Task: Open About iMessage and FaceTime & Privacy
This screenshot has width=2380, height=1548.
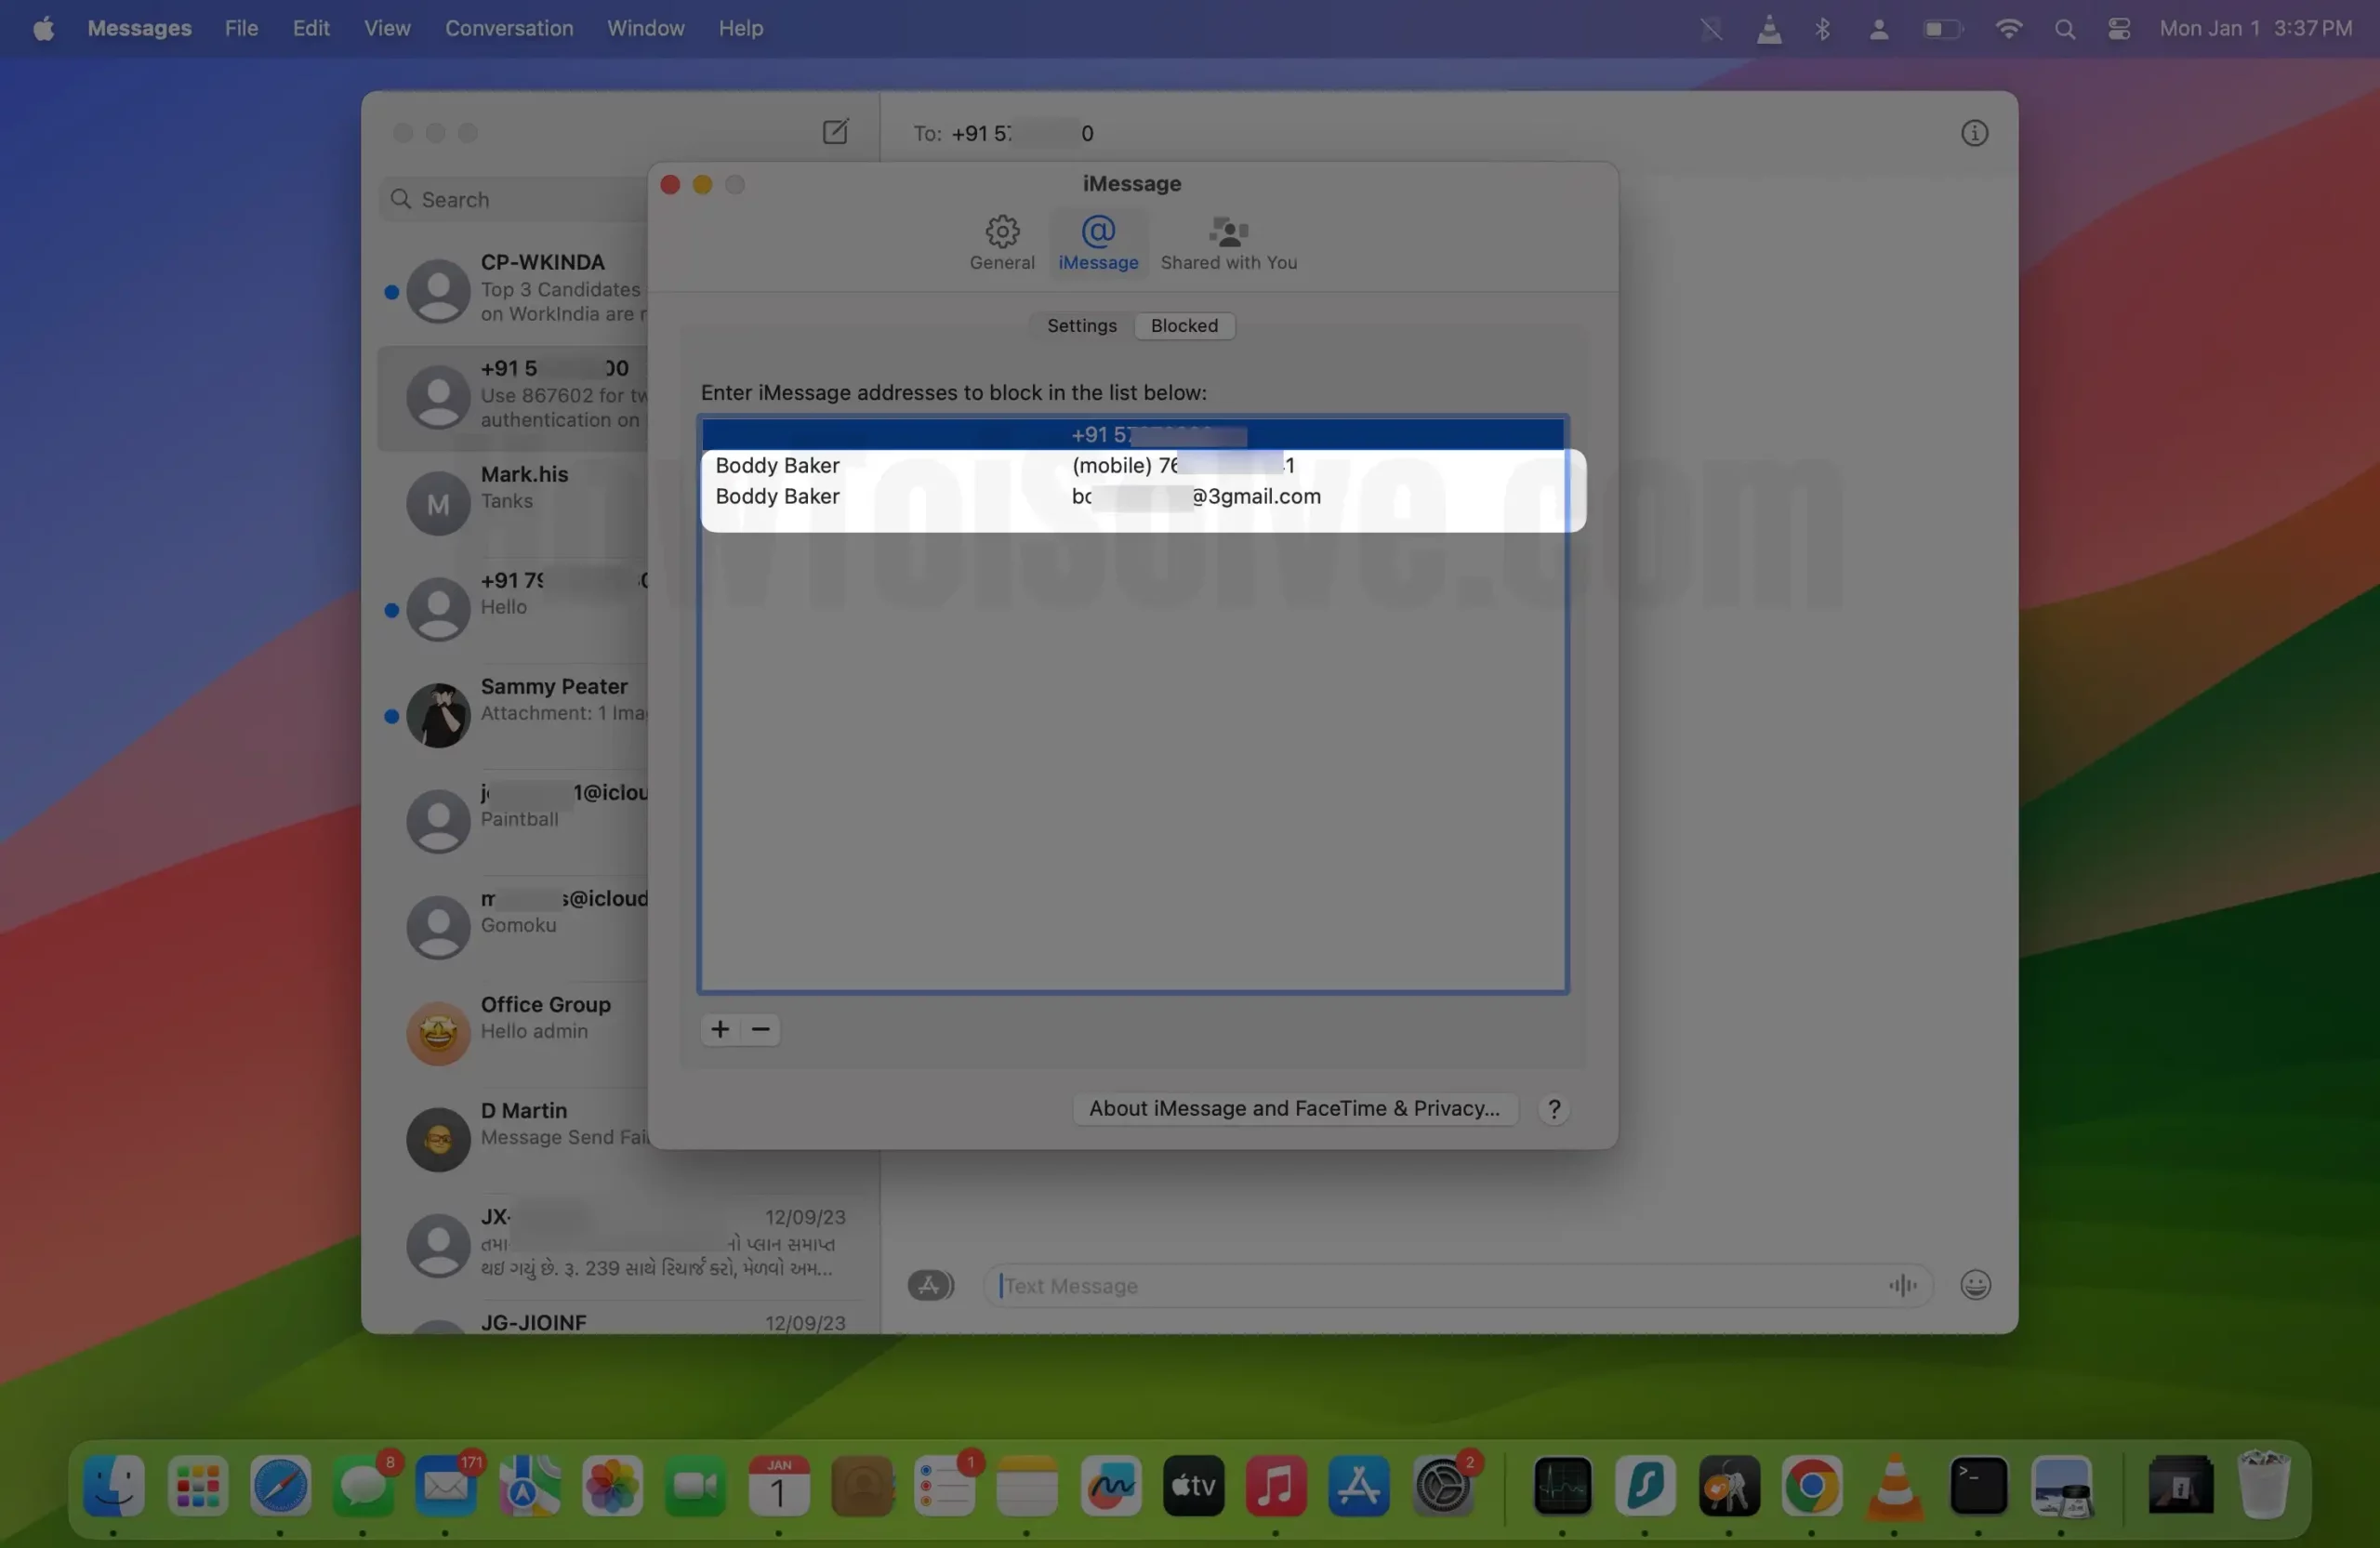Action: [x=1293, y=1108]
